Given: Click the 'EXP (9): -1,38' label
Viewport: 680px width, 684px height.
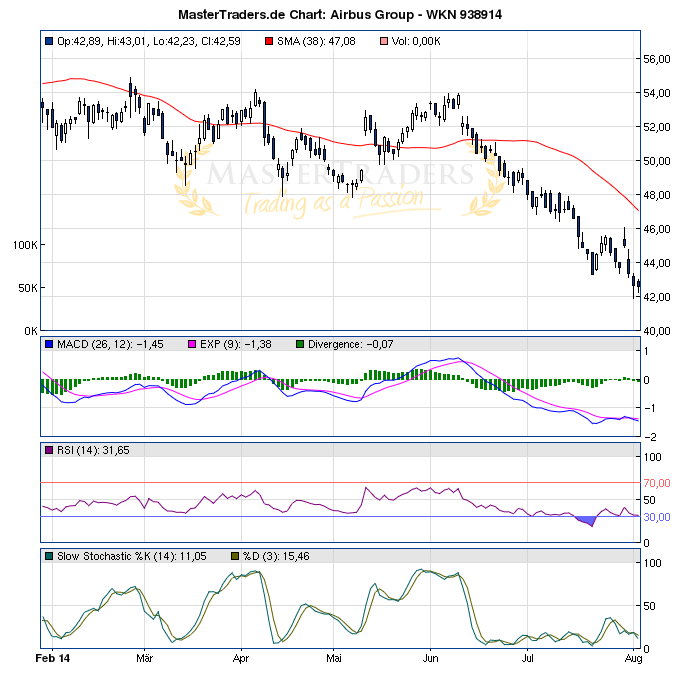Looking at the screenshot, I should (x=236, y=344).
